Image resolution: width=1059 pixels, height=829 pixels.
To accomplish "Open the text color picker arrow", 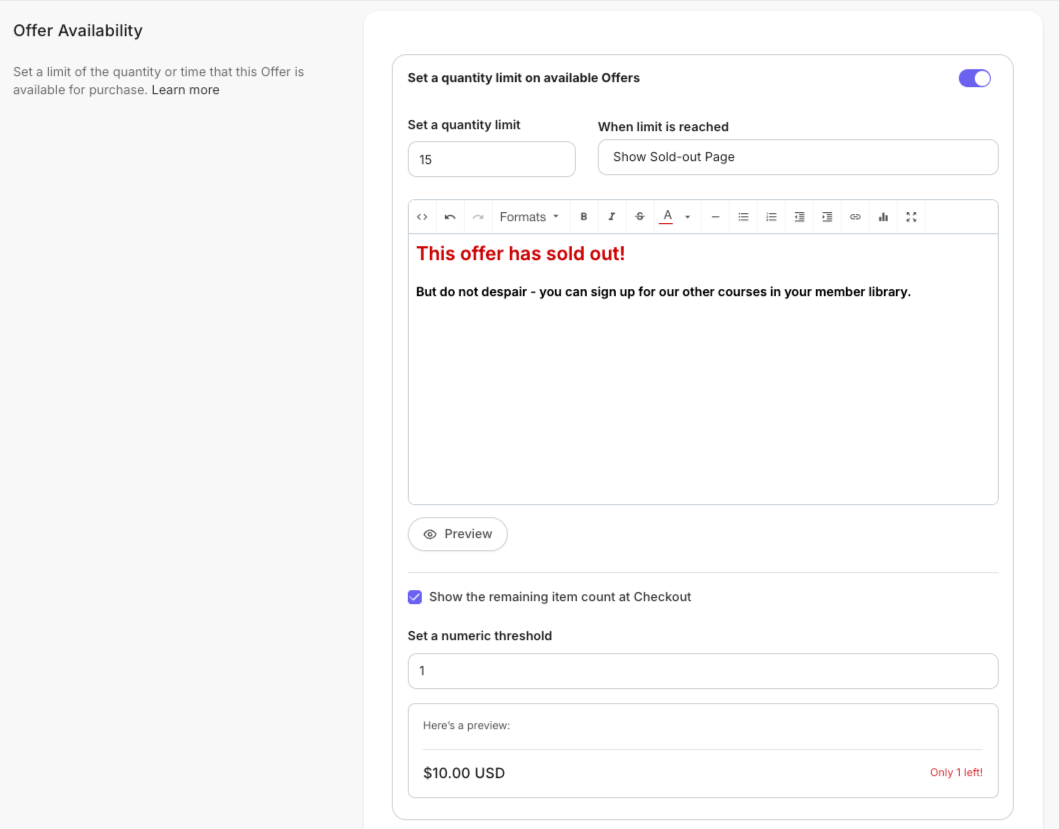I will click(x=688, y=217).
